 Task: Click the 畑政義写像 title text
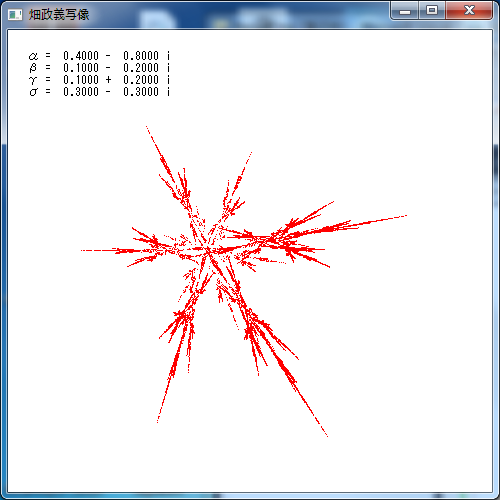click(x=59, y=15)
